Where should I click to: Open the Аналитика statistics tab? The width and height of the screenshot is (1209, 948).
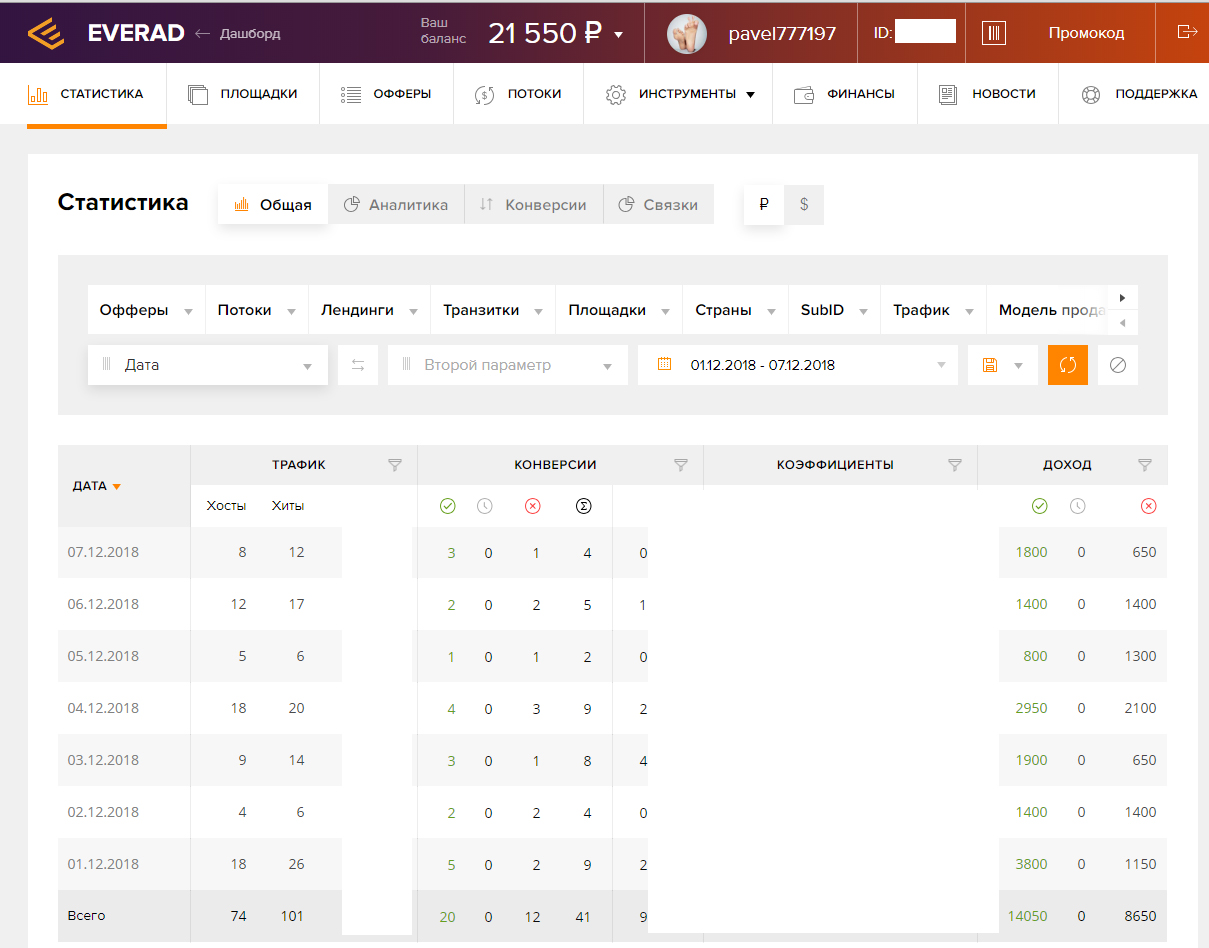(396, 205)
